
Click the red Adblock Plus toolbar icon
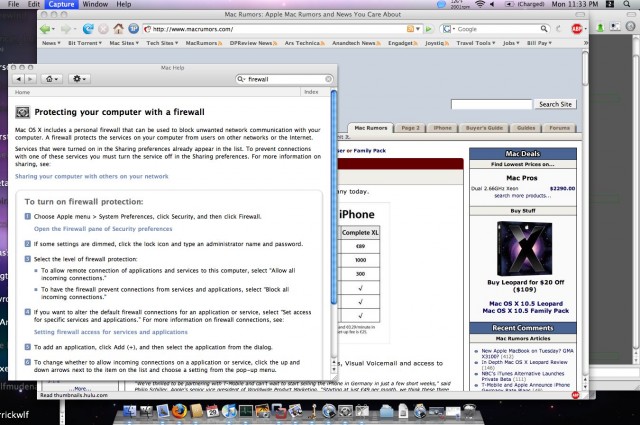(x=576, y=29)
